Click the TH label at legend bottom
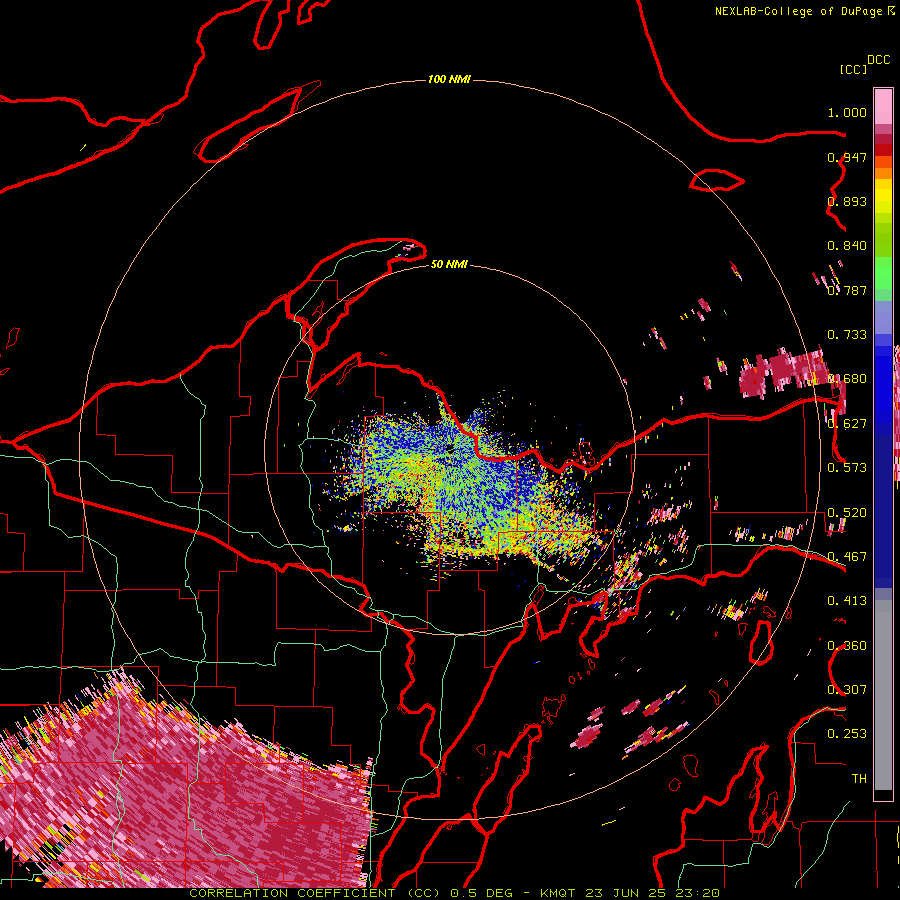900x900 pixels. pos(859,779)
